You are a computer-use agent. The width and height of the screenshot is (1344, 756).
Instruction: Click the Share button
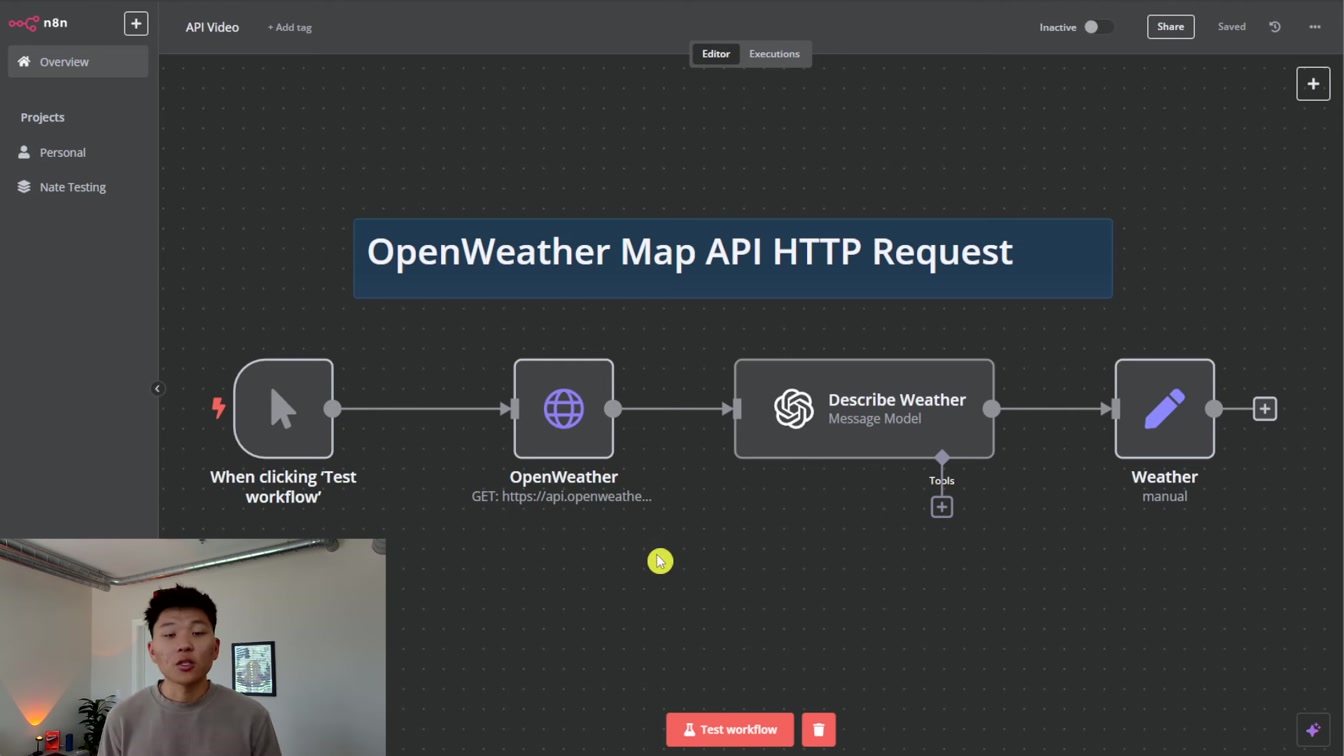tap(1170, 27)
